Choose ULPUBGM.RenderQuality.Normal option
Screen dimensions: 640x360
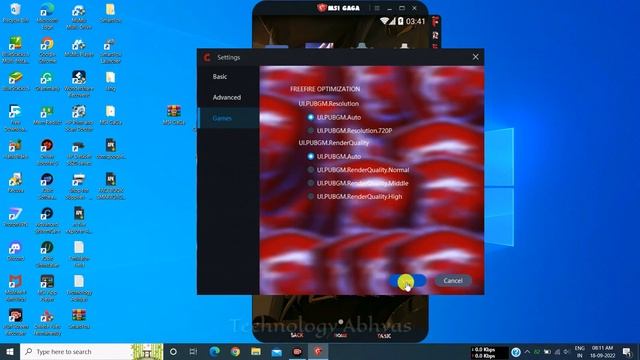tap(311, 170)
